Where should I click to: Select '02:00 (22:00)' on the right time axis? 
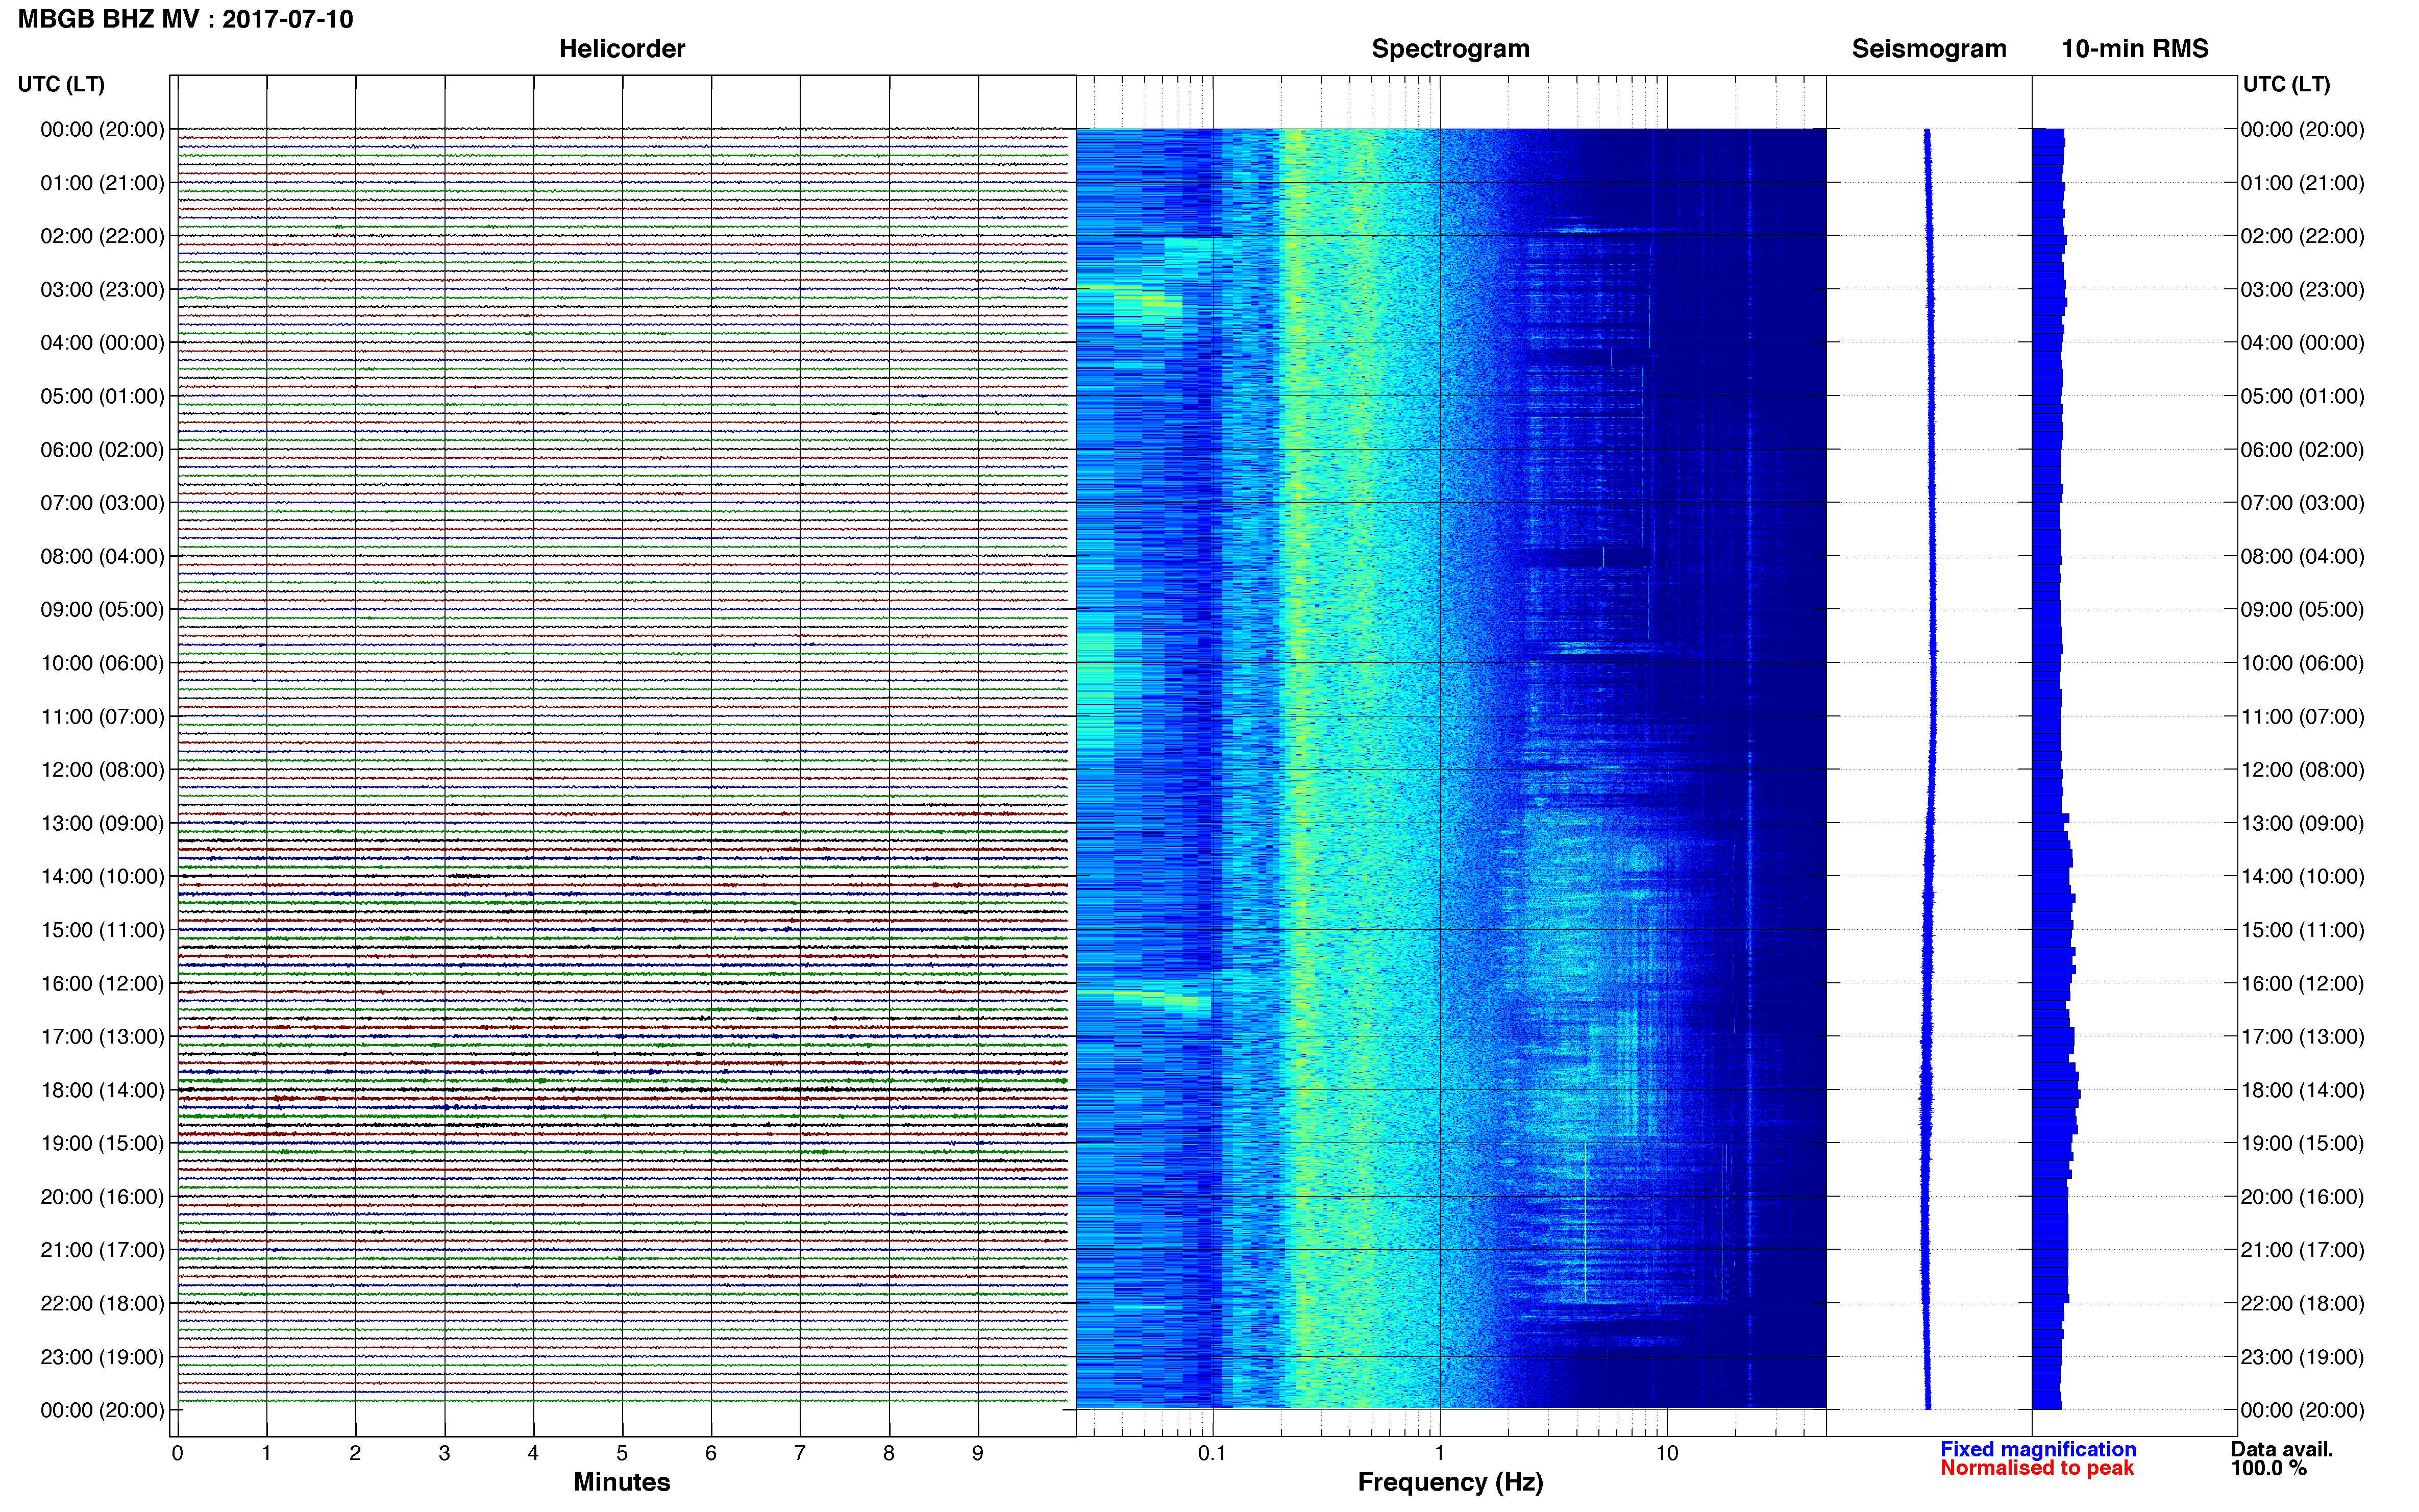pos(2302,236)
